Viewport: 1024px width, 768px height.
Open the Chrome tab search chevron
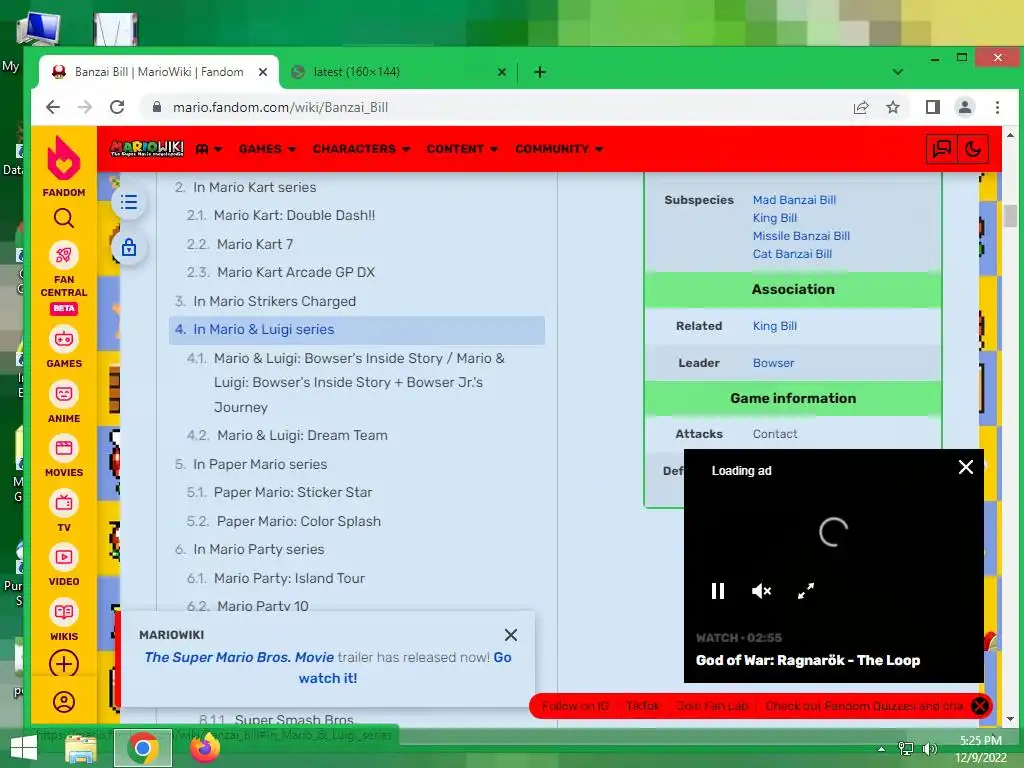(x=898, y=72)
